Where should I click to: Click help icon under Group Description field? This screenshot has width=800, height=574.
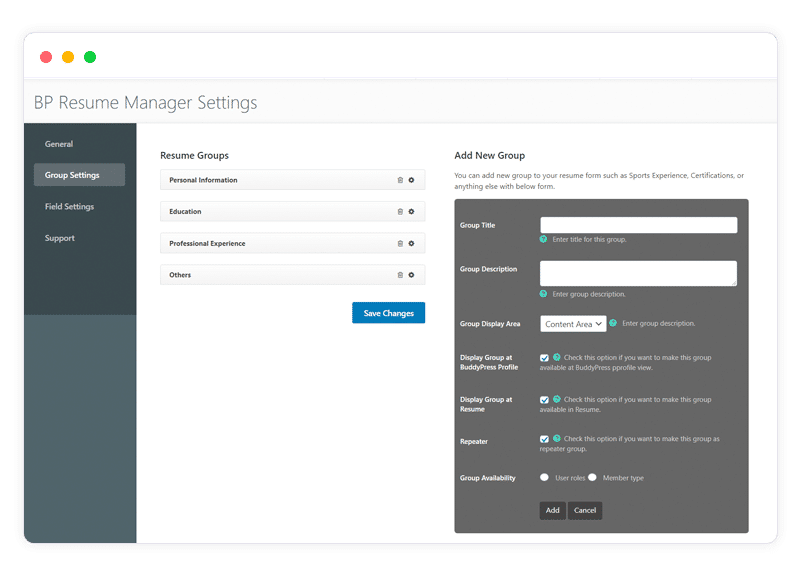pos(543,294)
